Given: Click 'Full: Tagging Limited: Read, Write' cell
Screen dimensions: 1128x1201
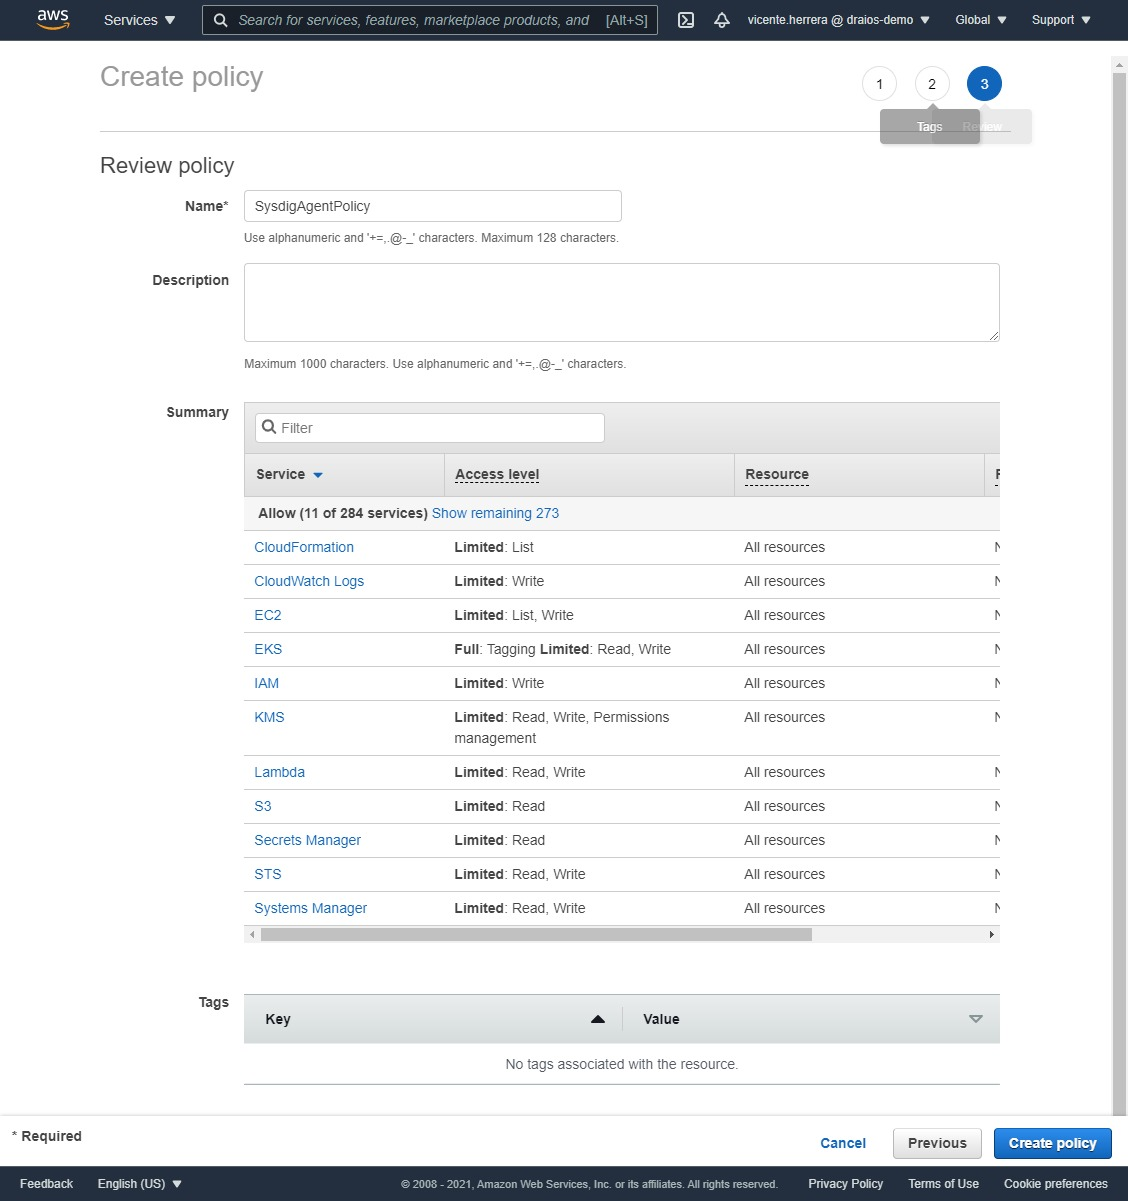Looking at the screenshot, I should pyautogui.click(x=562, y=649).
